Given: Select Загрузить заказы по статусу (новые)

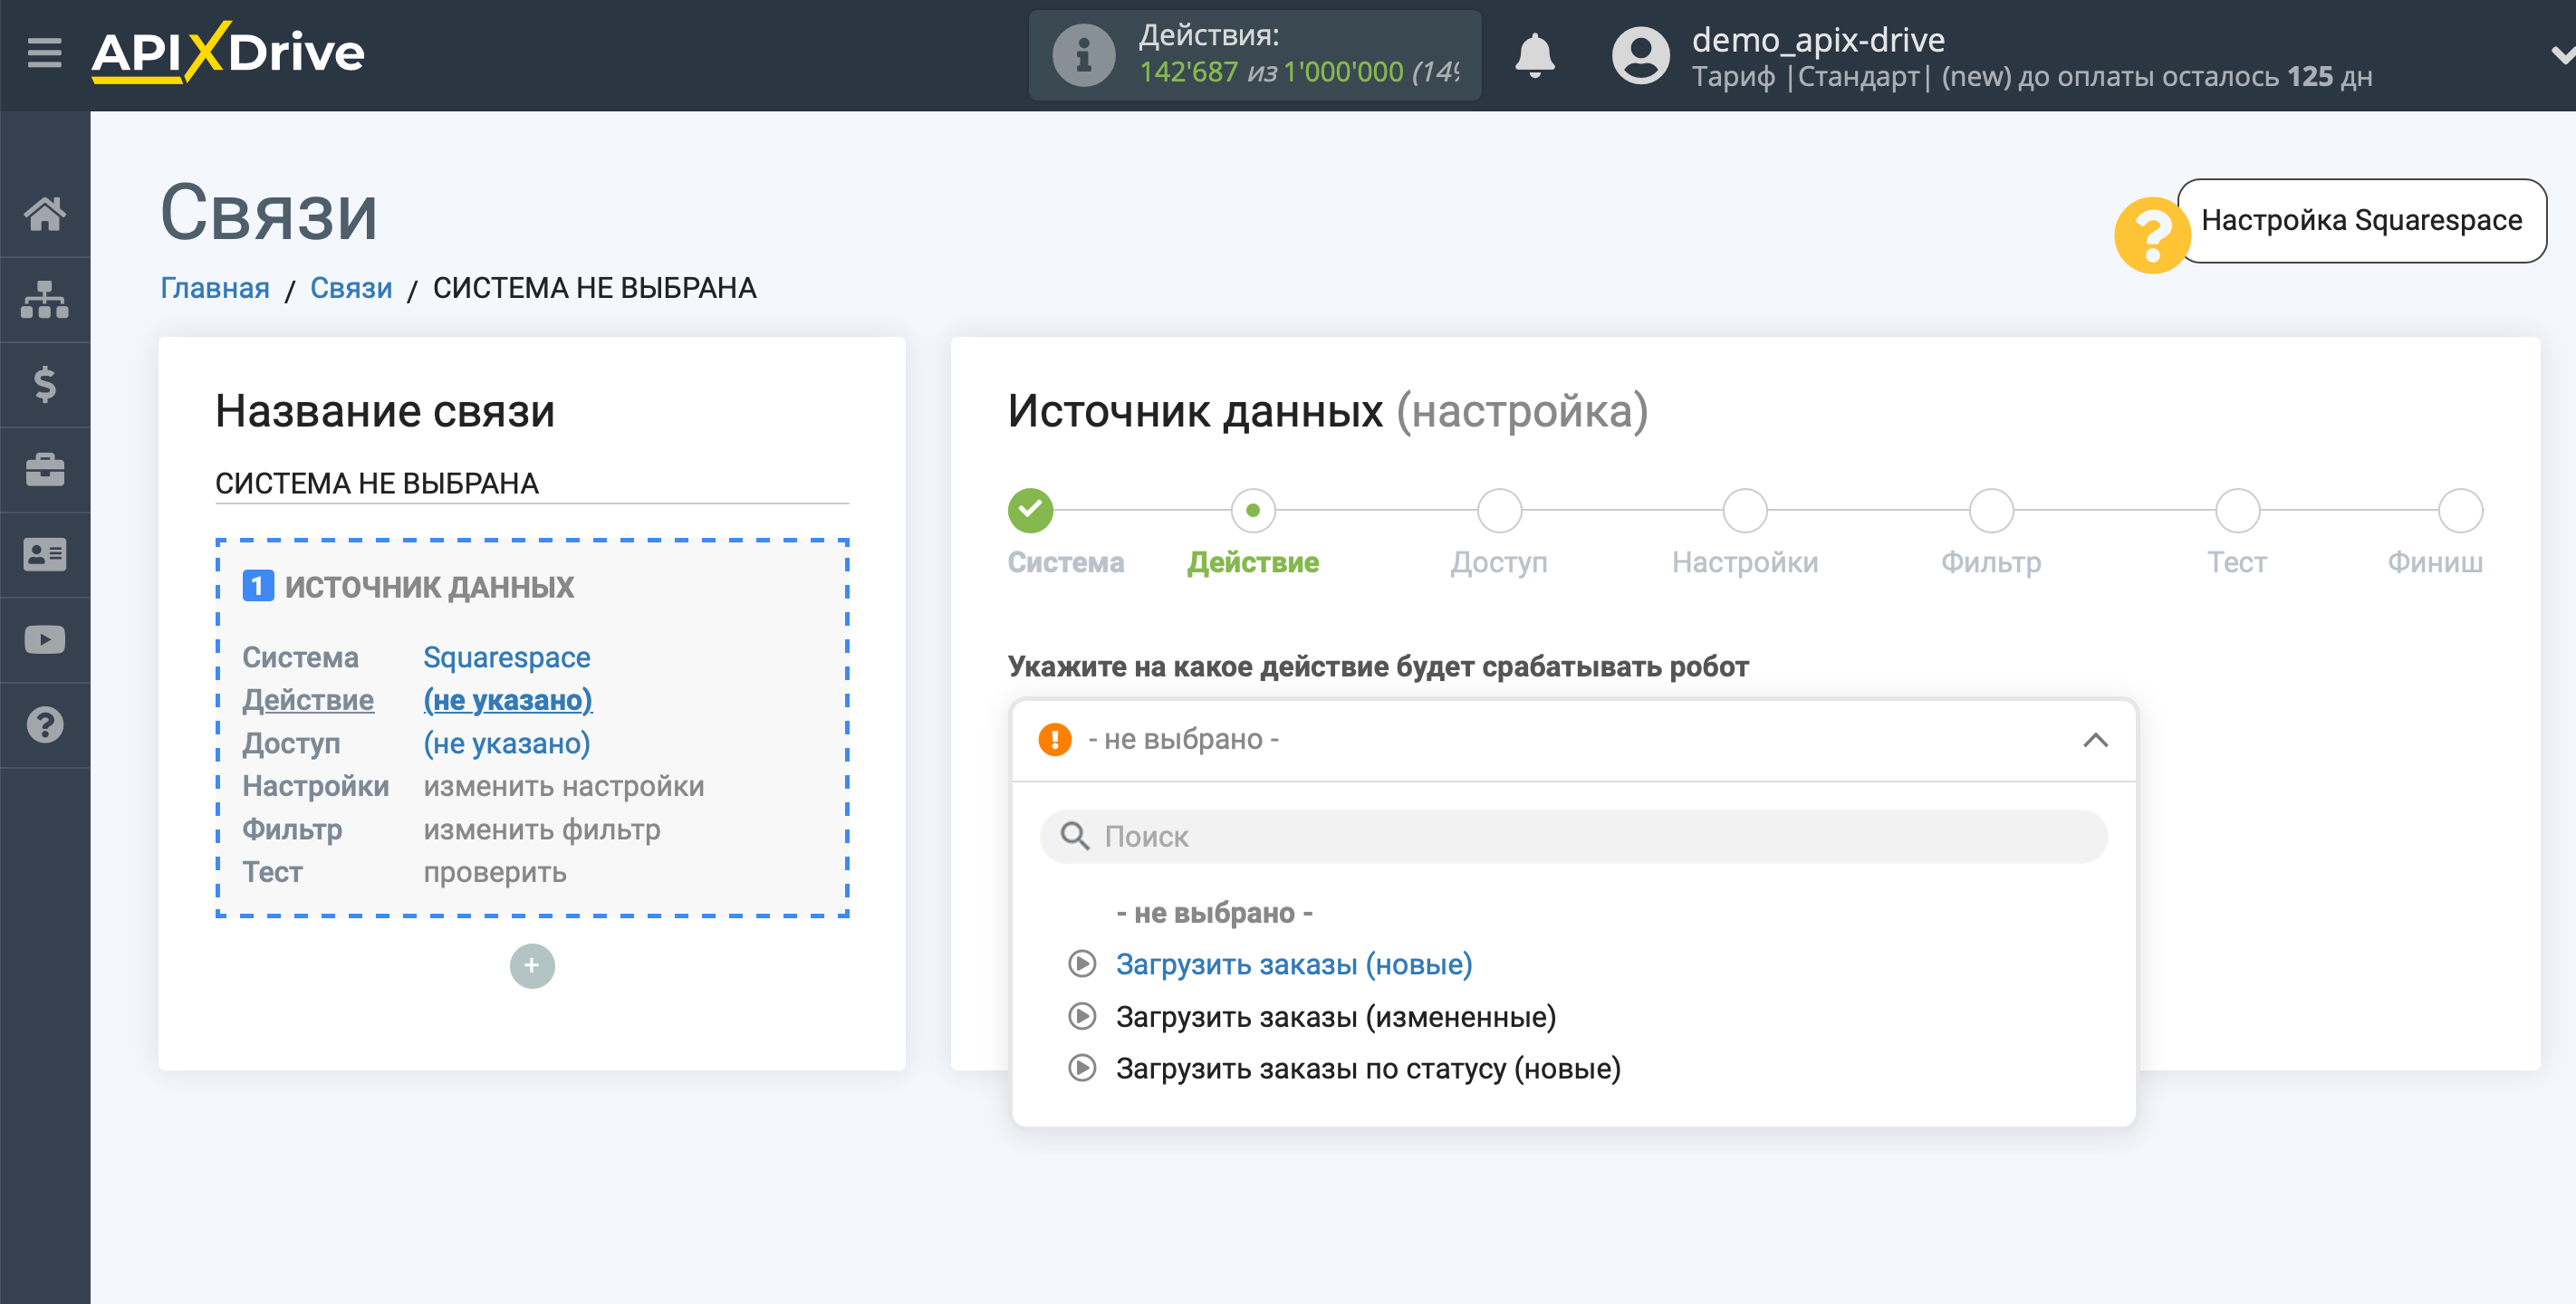Looking at the screenshot, I should coord(1368,1069).
